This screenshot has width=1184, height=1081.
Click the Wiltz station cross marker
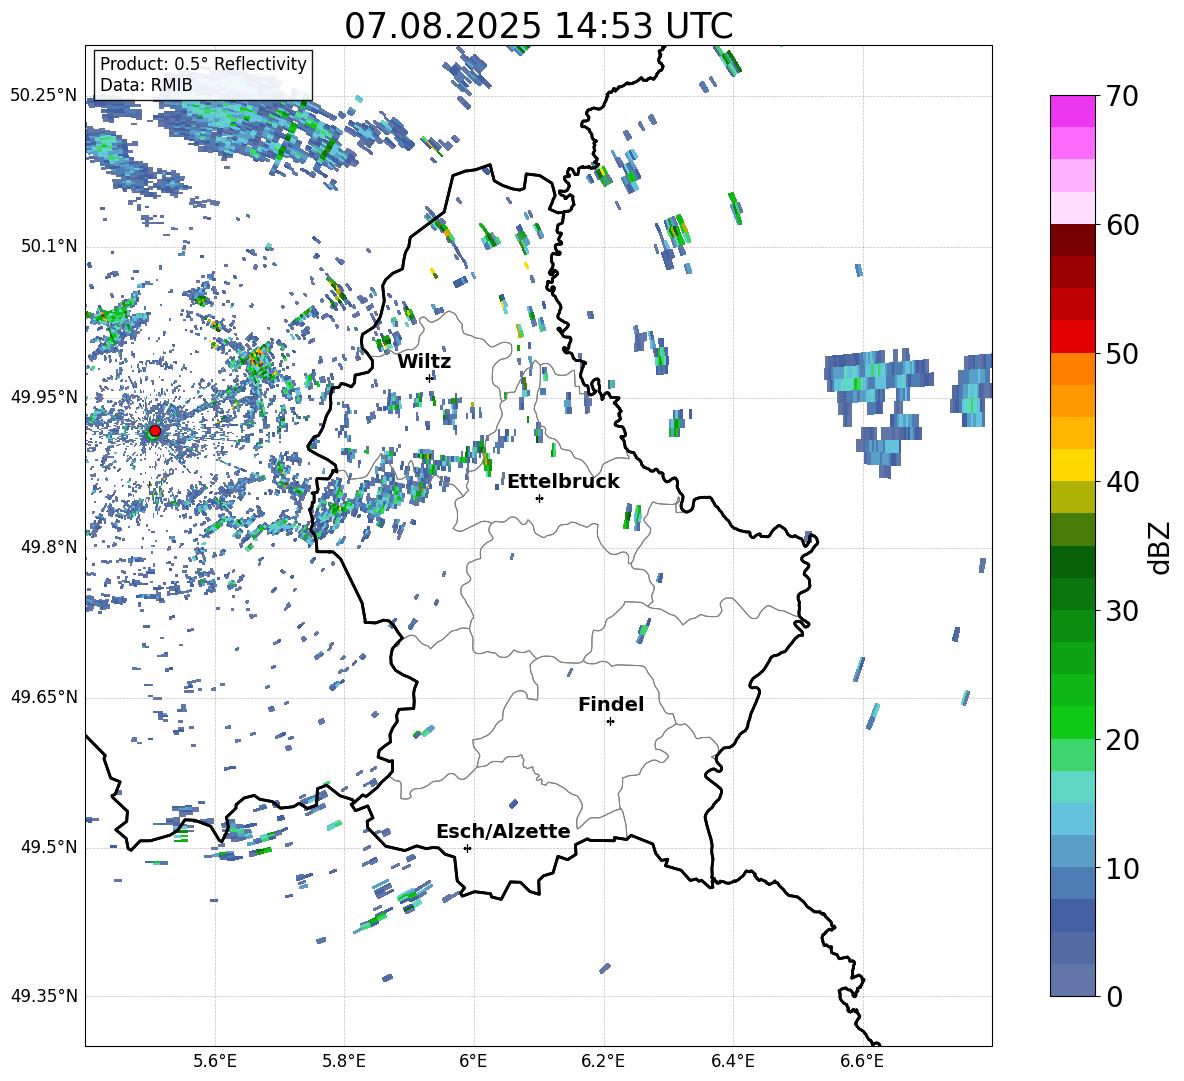point(430,378)
